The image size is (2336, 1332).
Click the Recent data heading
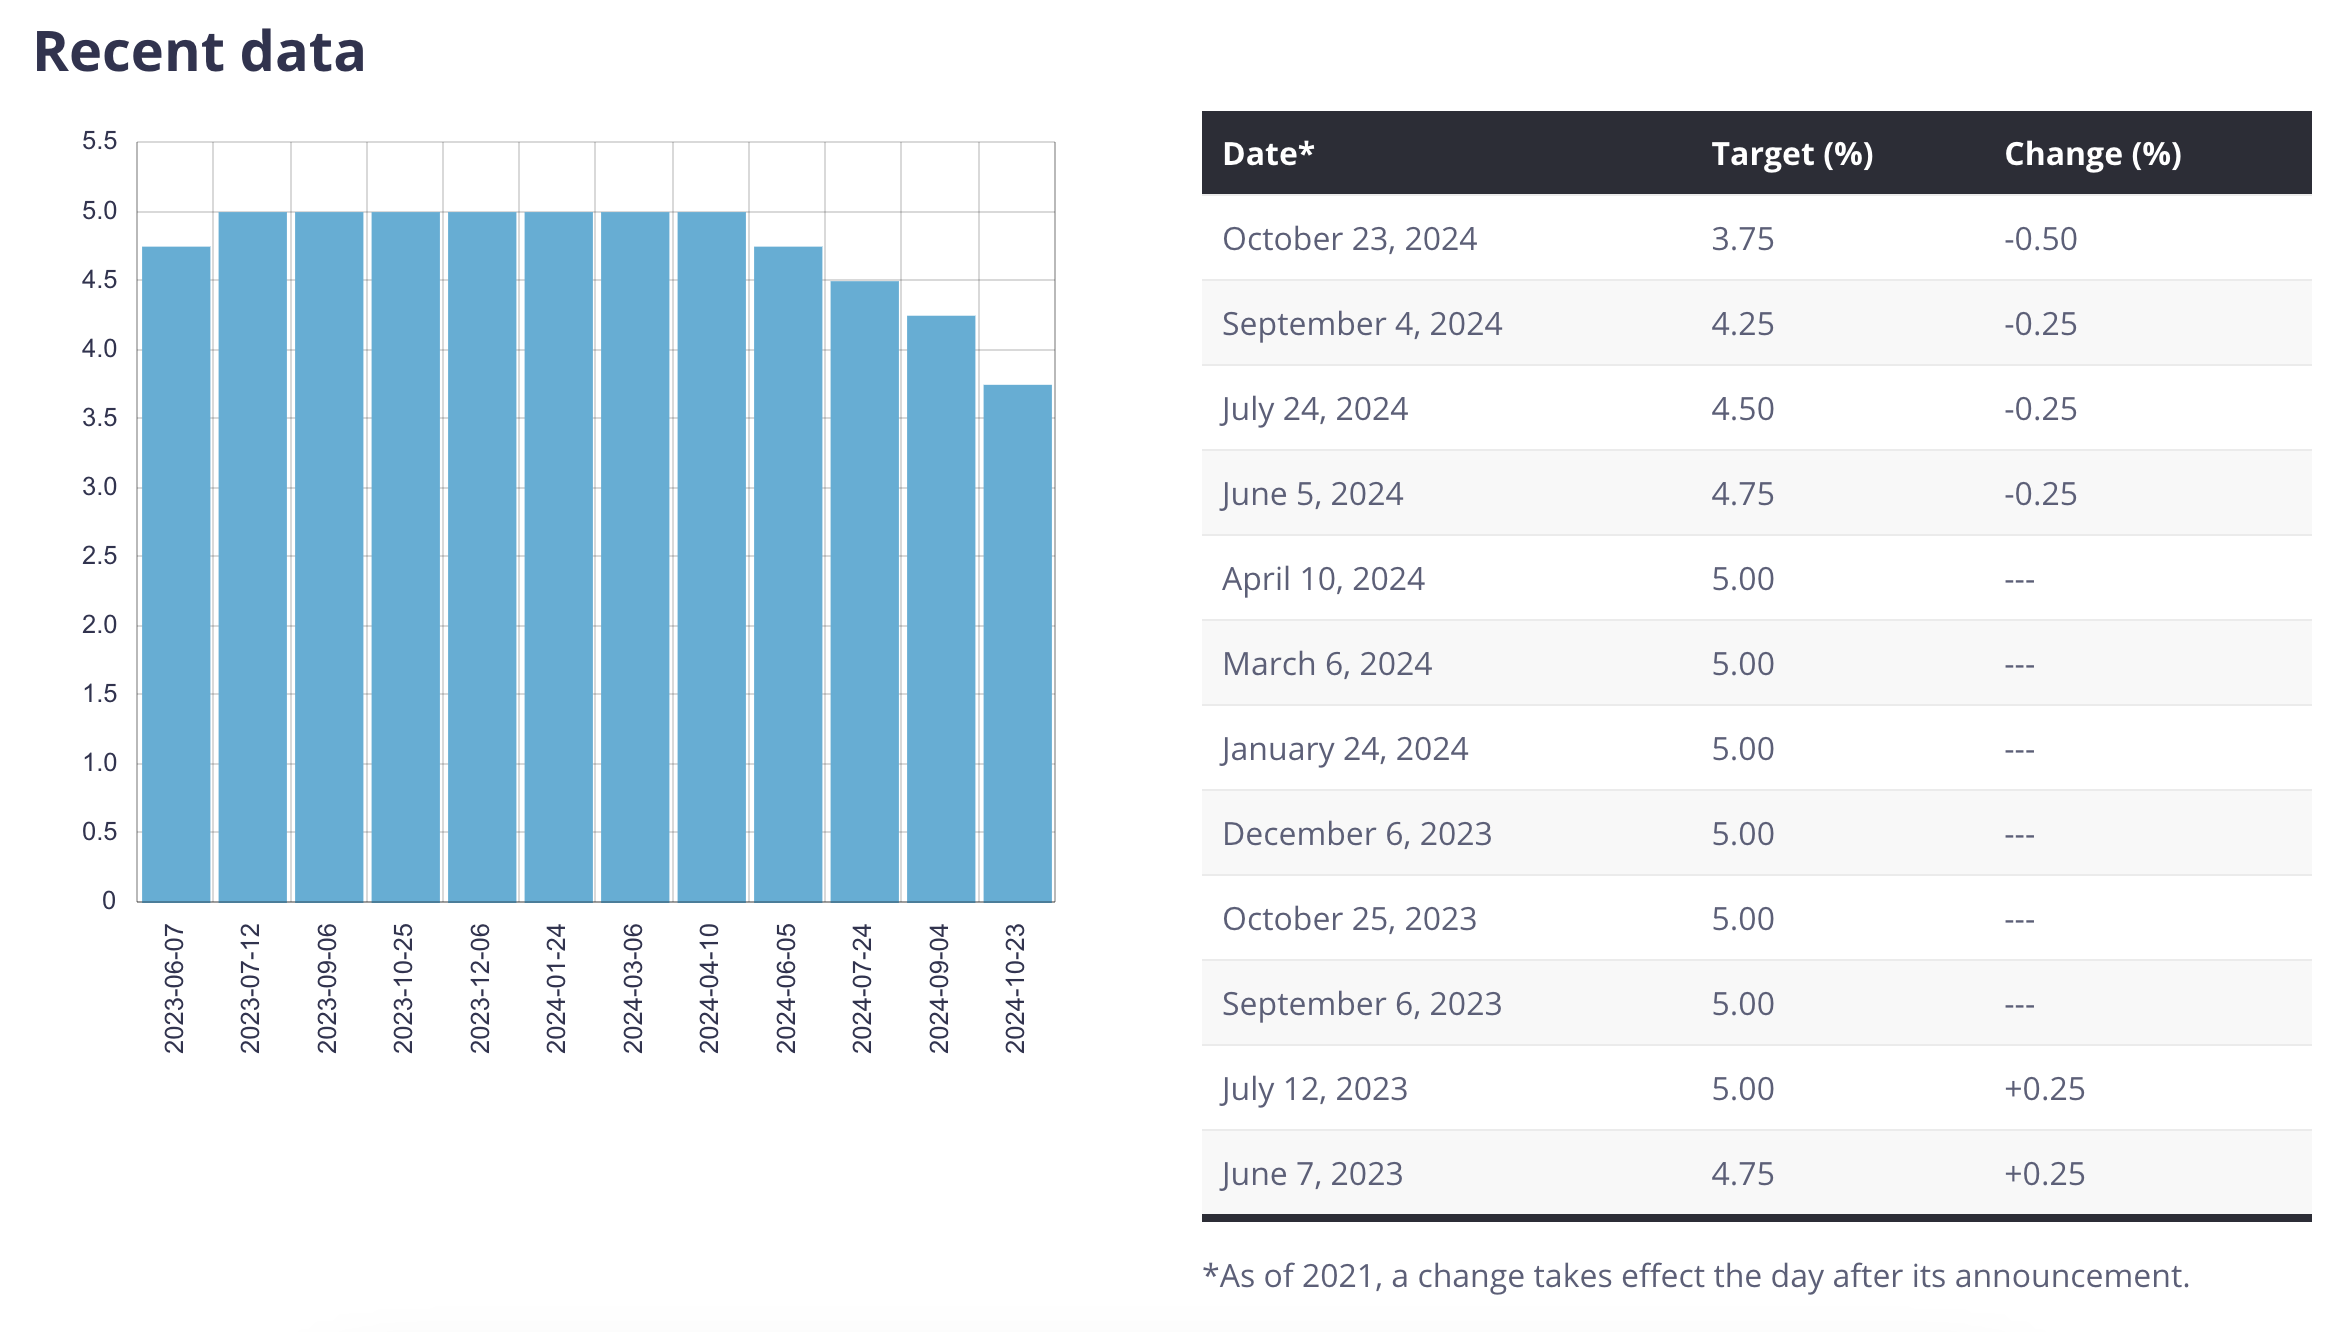click(x=200, y=51)
